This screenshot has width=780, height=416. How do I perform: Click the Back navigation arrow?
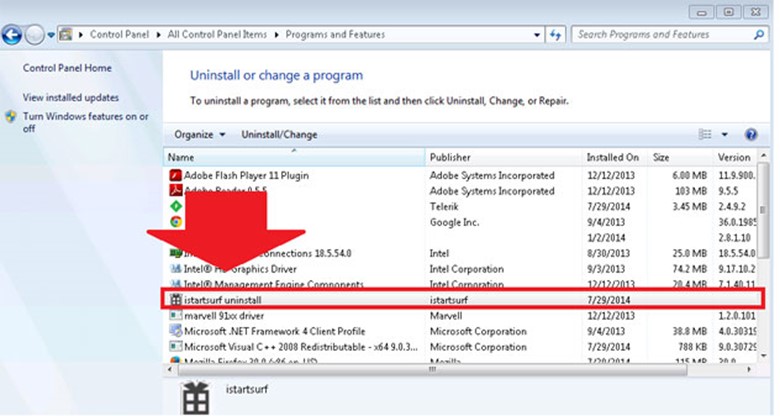point(12,35)
